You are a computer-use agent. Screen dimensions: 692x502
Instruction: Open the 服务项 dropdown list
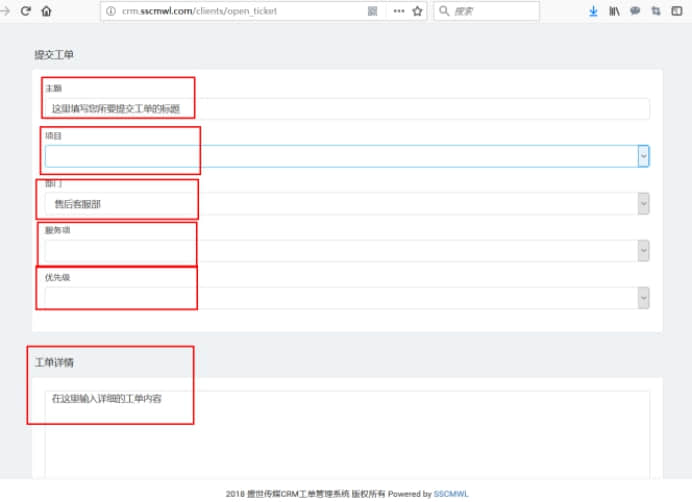[x=643, y=251]
